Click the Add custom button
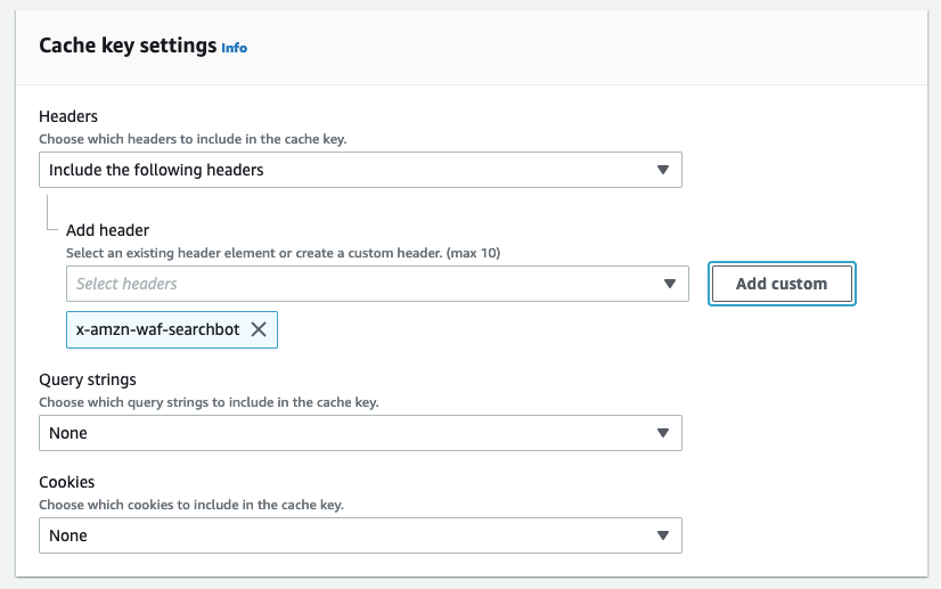 pos(782,284)
